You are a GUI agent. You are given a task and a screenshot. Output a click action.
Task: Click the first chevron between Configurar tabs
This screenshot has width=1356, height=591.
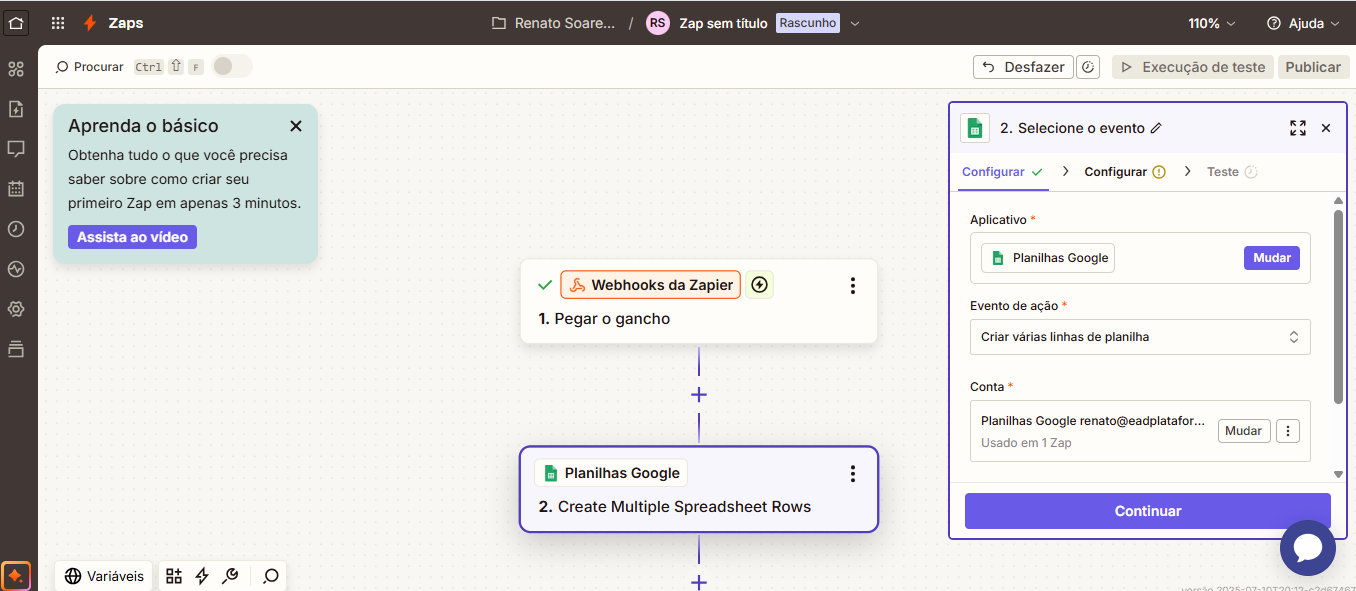(1066, 172)
